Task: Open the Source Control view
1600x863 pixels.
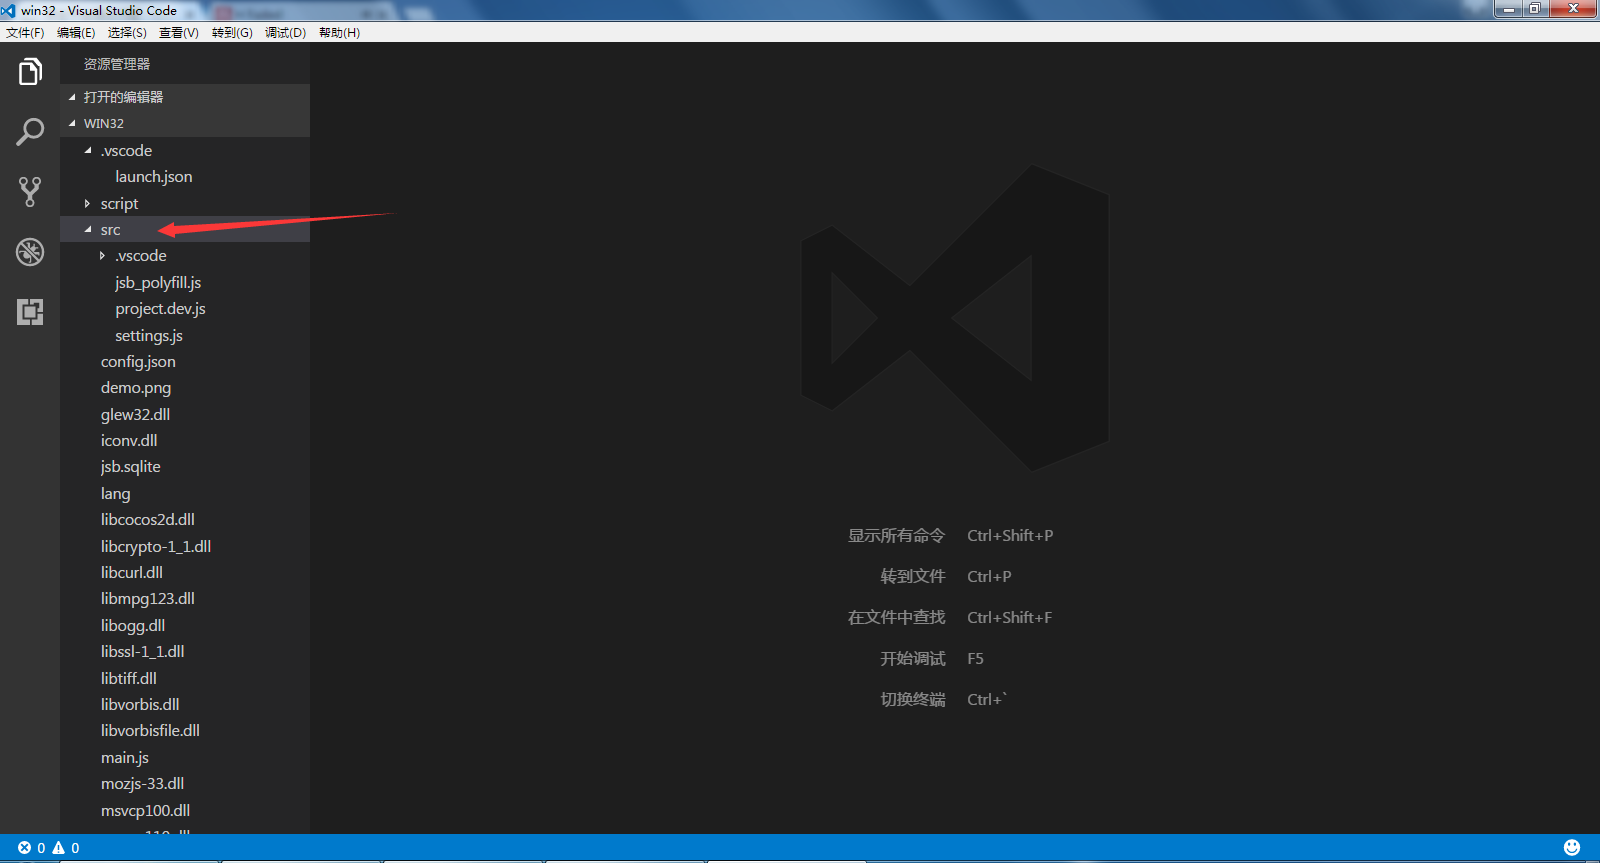Action: (30, 192)
